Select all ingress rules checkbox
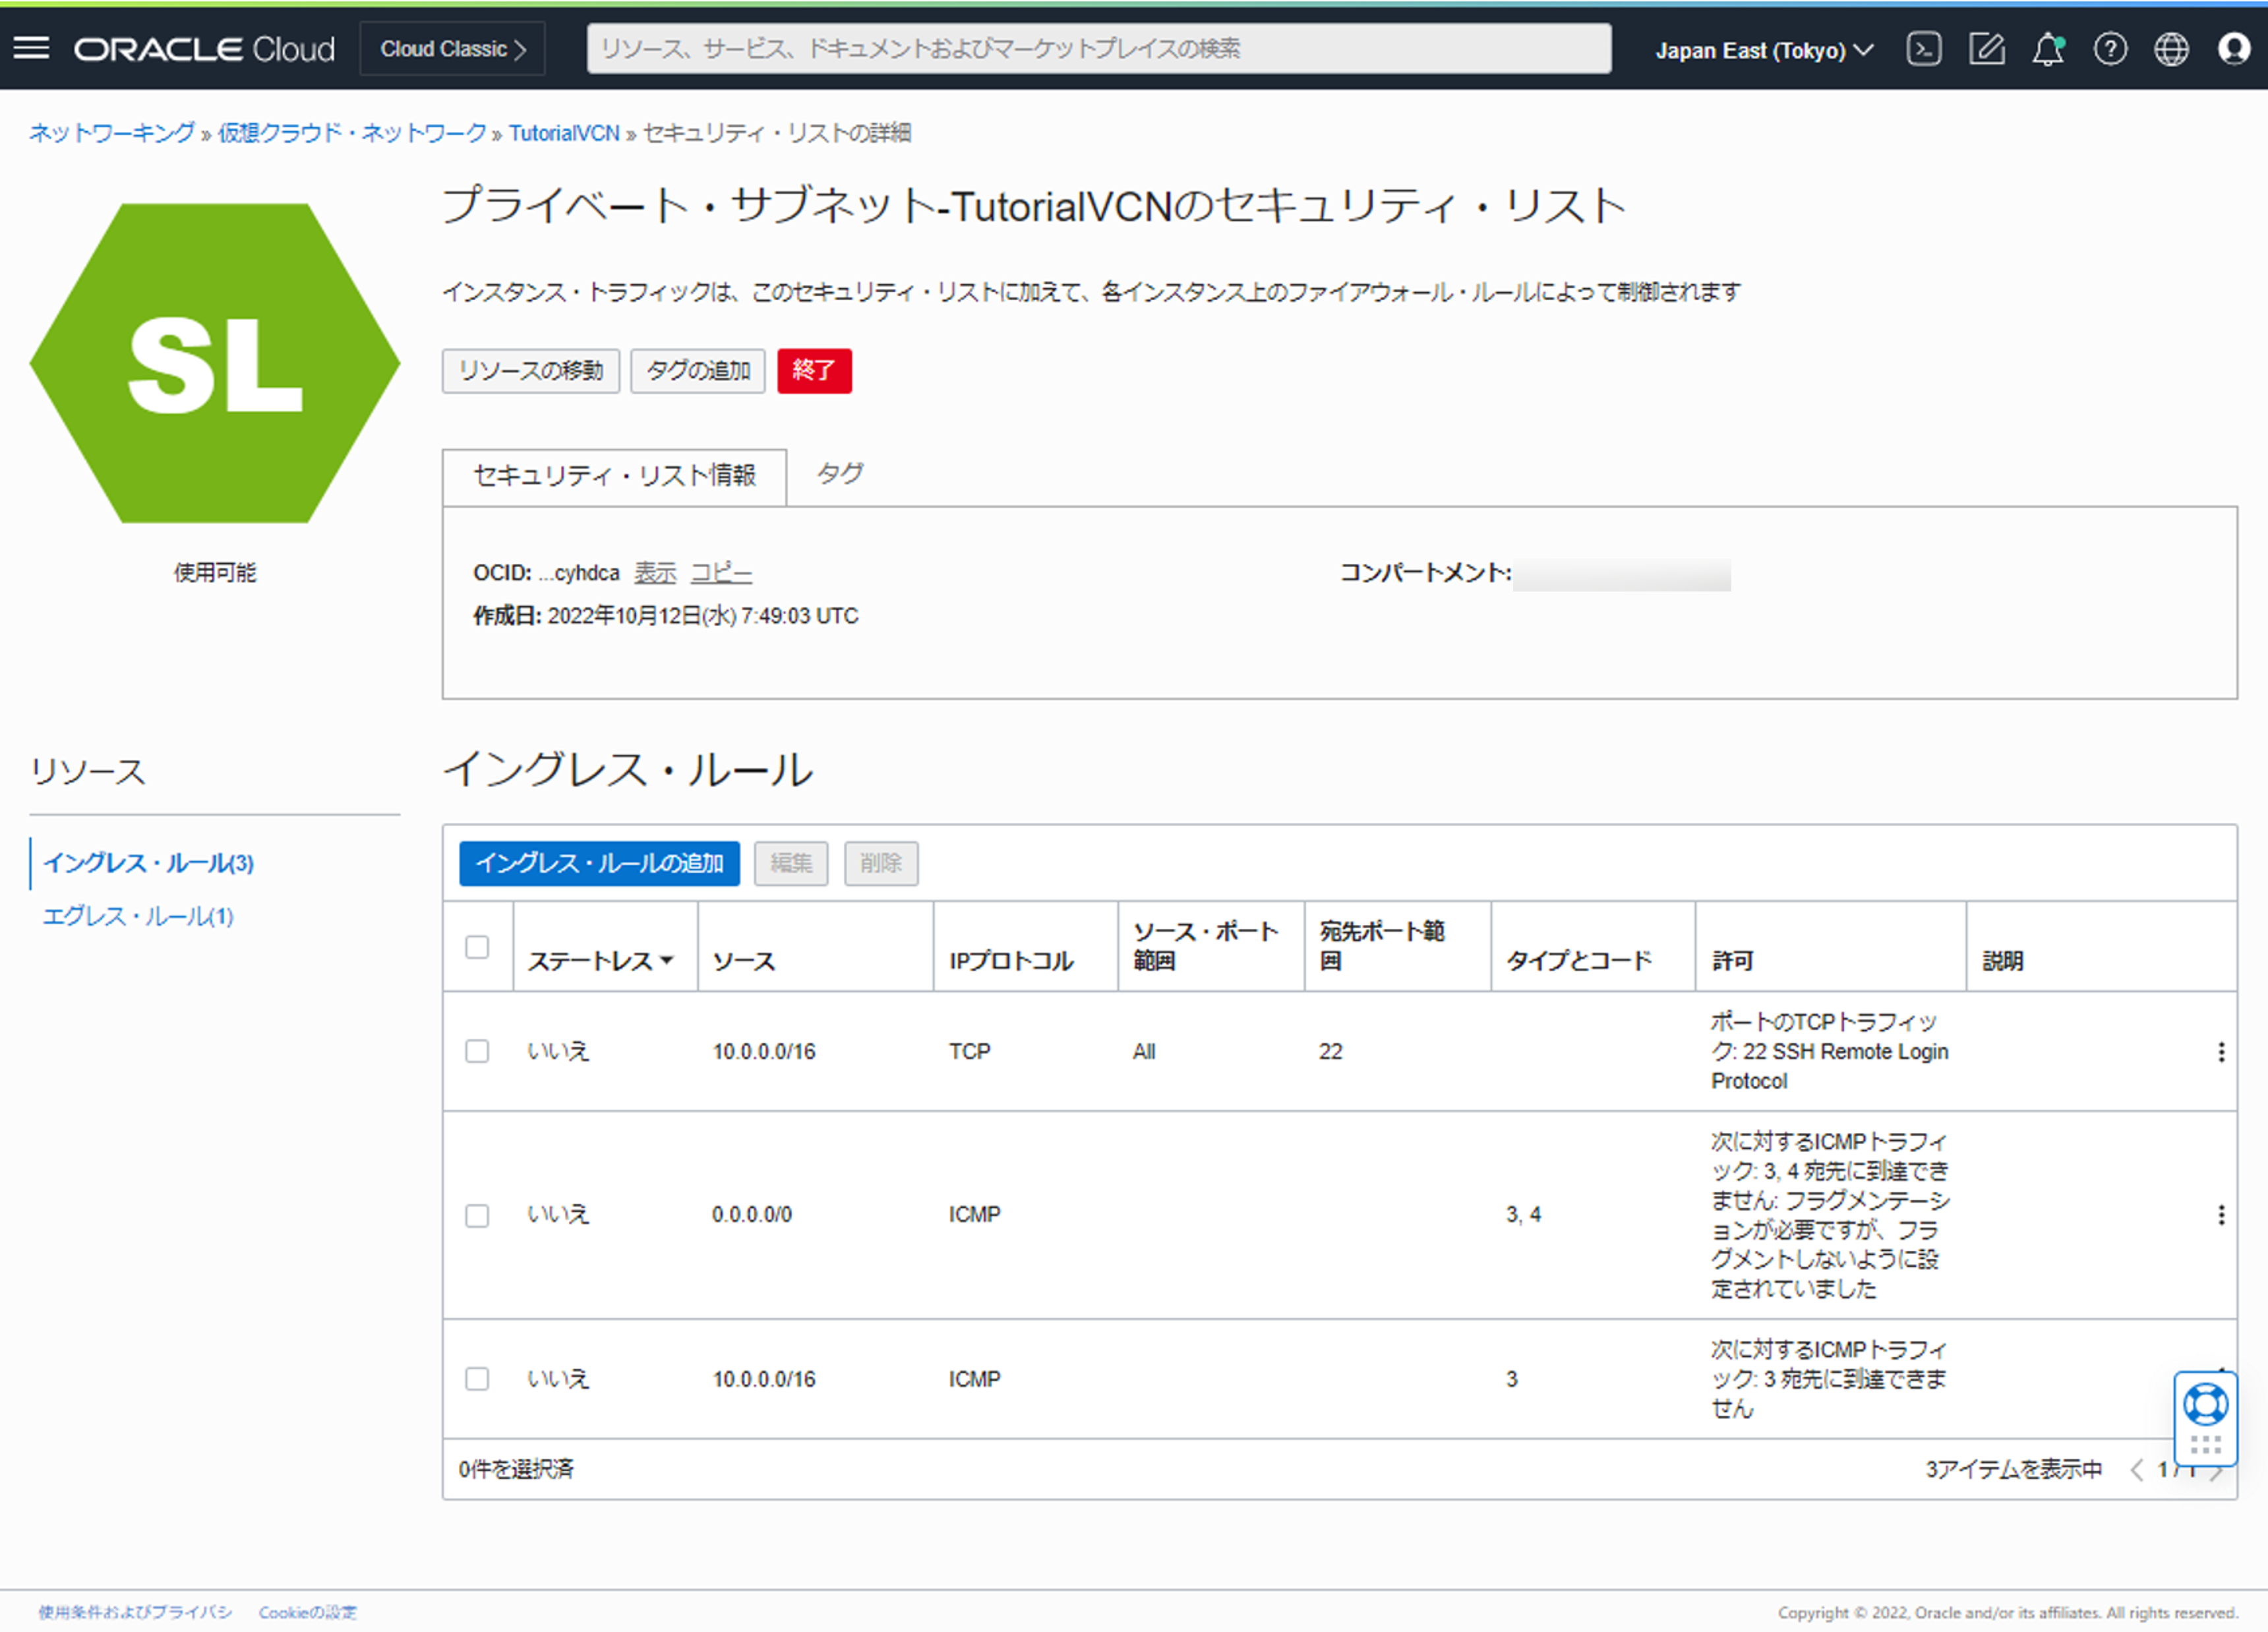The height and width of the screenshot is (1632, 2268). [x=477, y=945]
